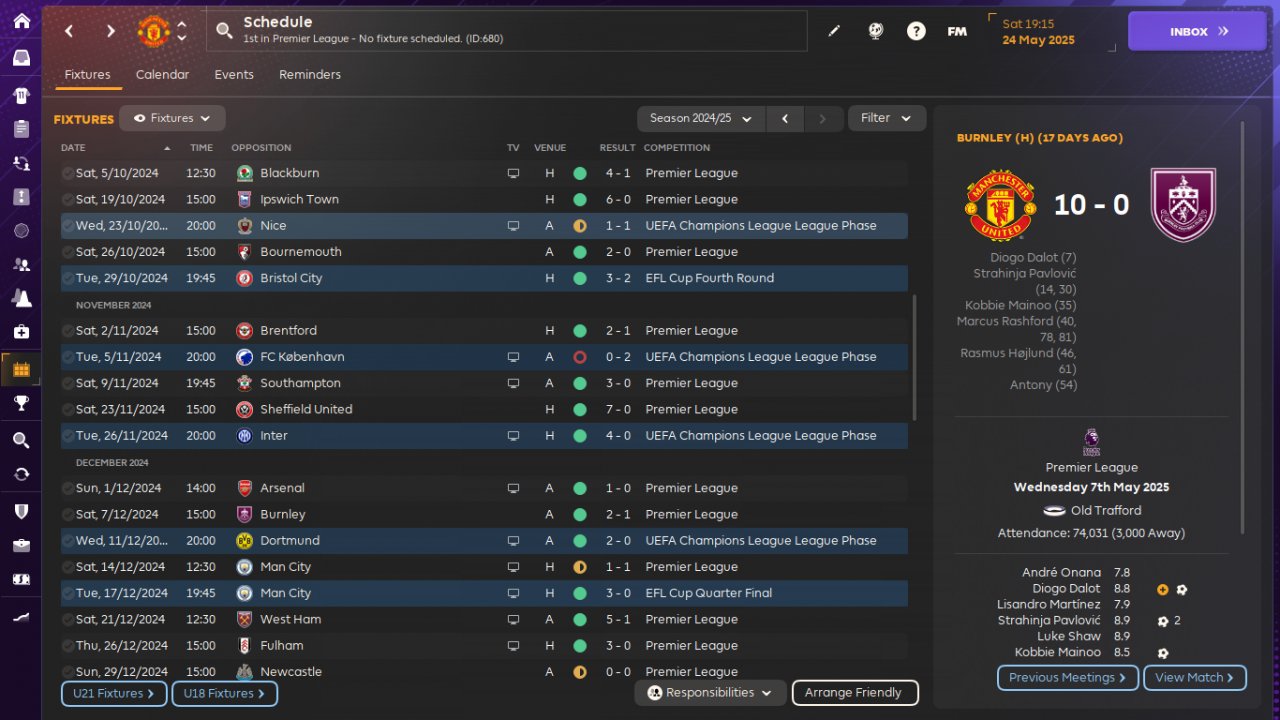Open the trophy Competitions icon in the sidebar
This screenshot has width=1280, height=720.
coord(21,403)
